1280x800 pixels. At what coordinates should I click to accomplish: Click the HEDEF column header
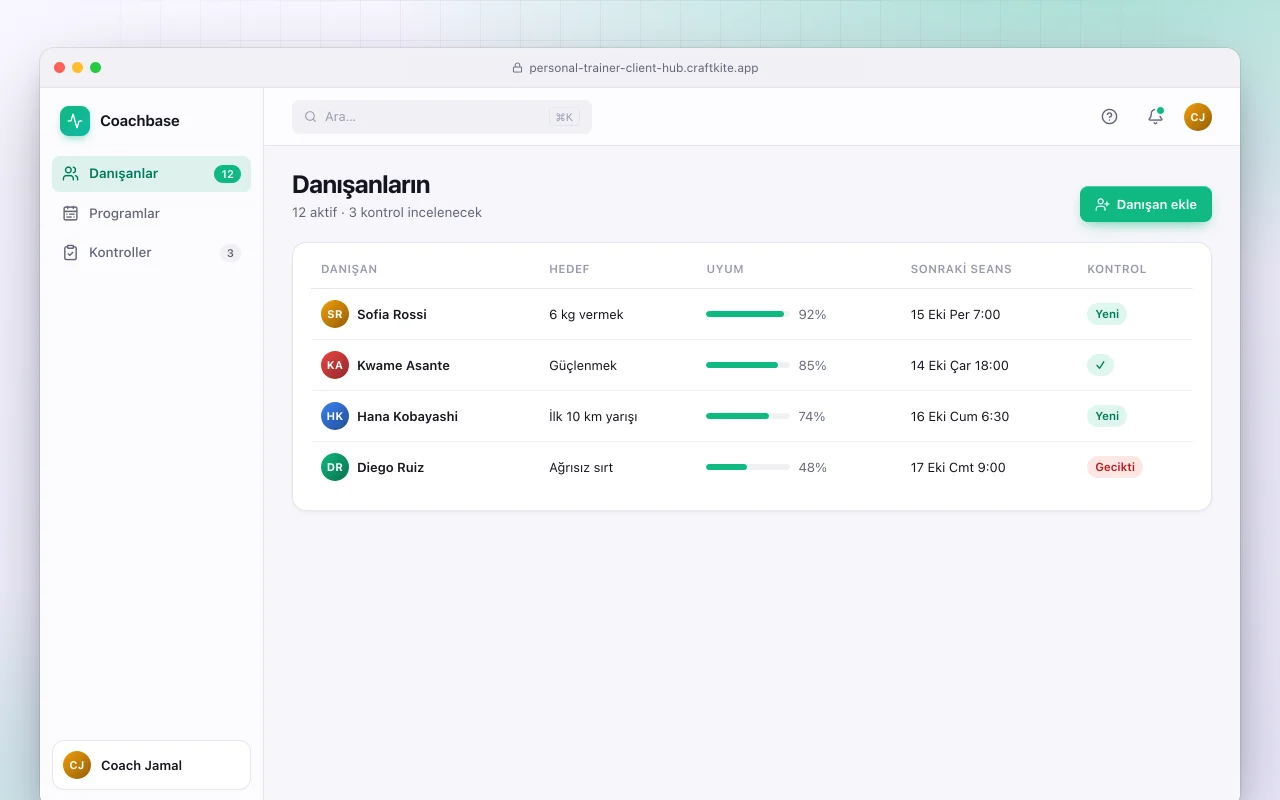tap(569, 269)
